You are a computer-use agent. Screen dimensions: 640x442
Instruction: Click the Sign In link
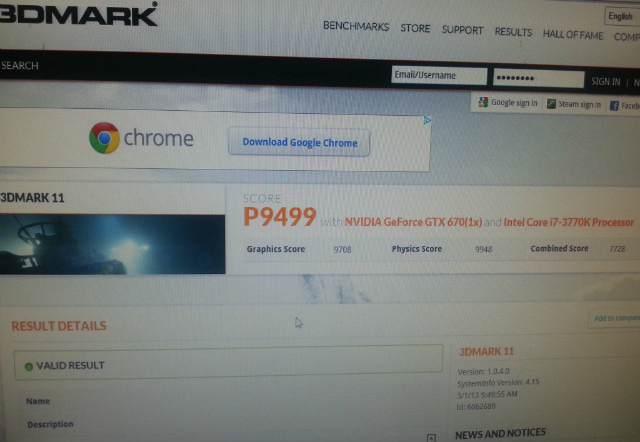click(606, 82)
